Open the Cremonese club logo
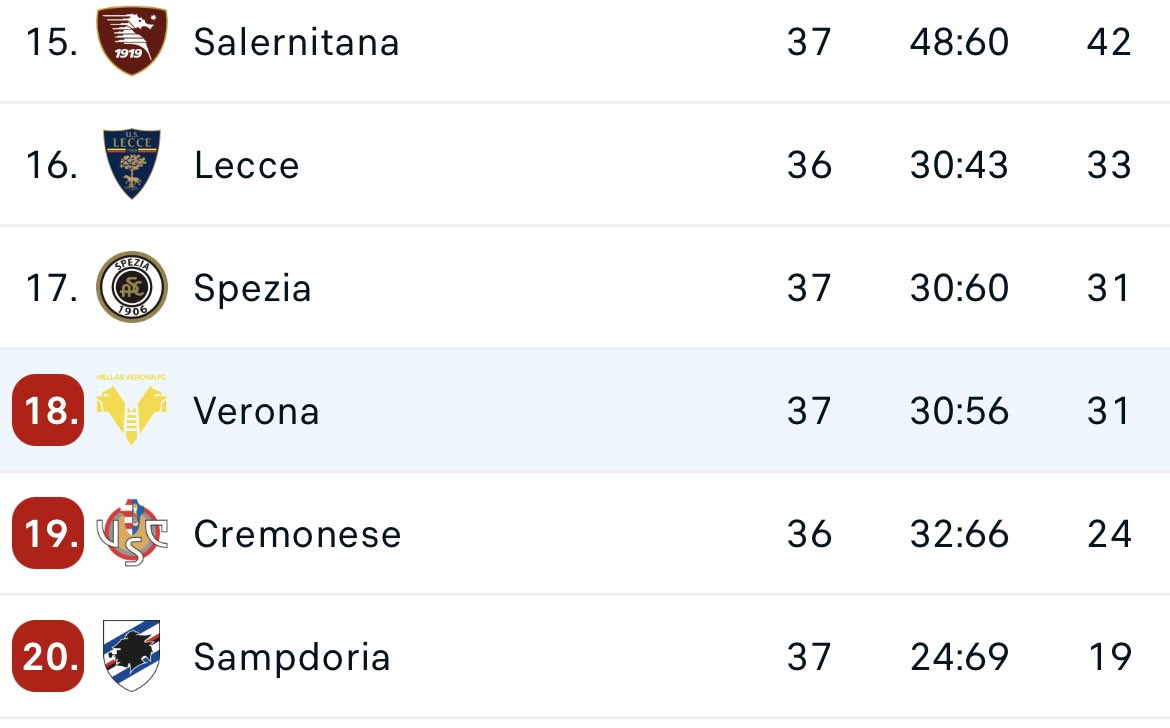This screenshot has width=1170, height=728. point(132,533)
